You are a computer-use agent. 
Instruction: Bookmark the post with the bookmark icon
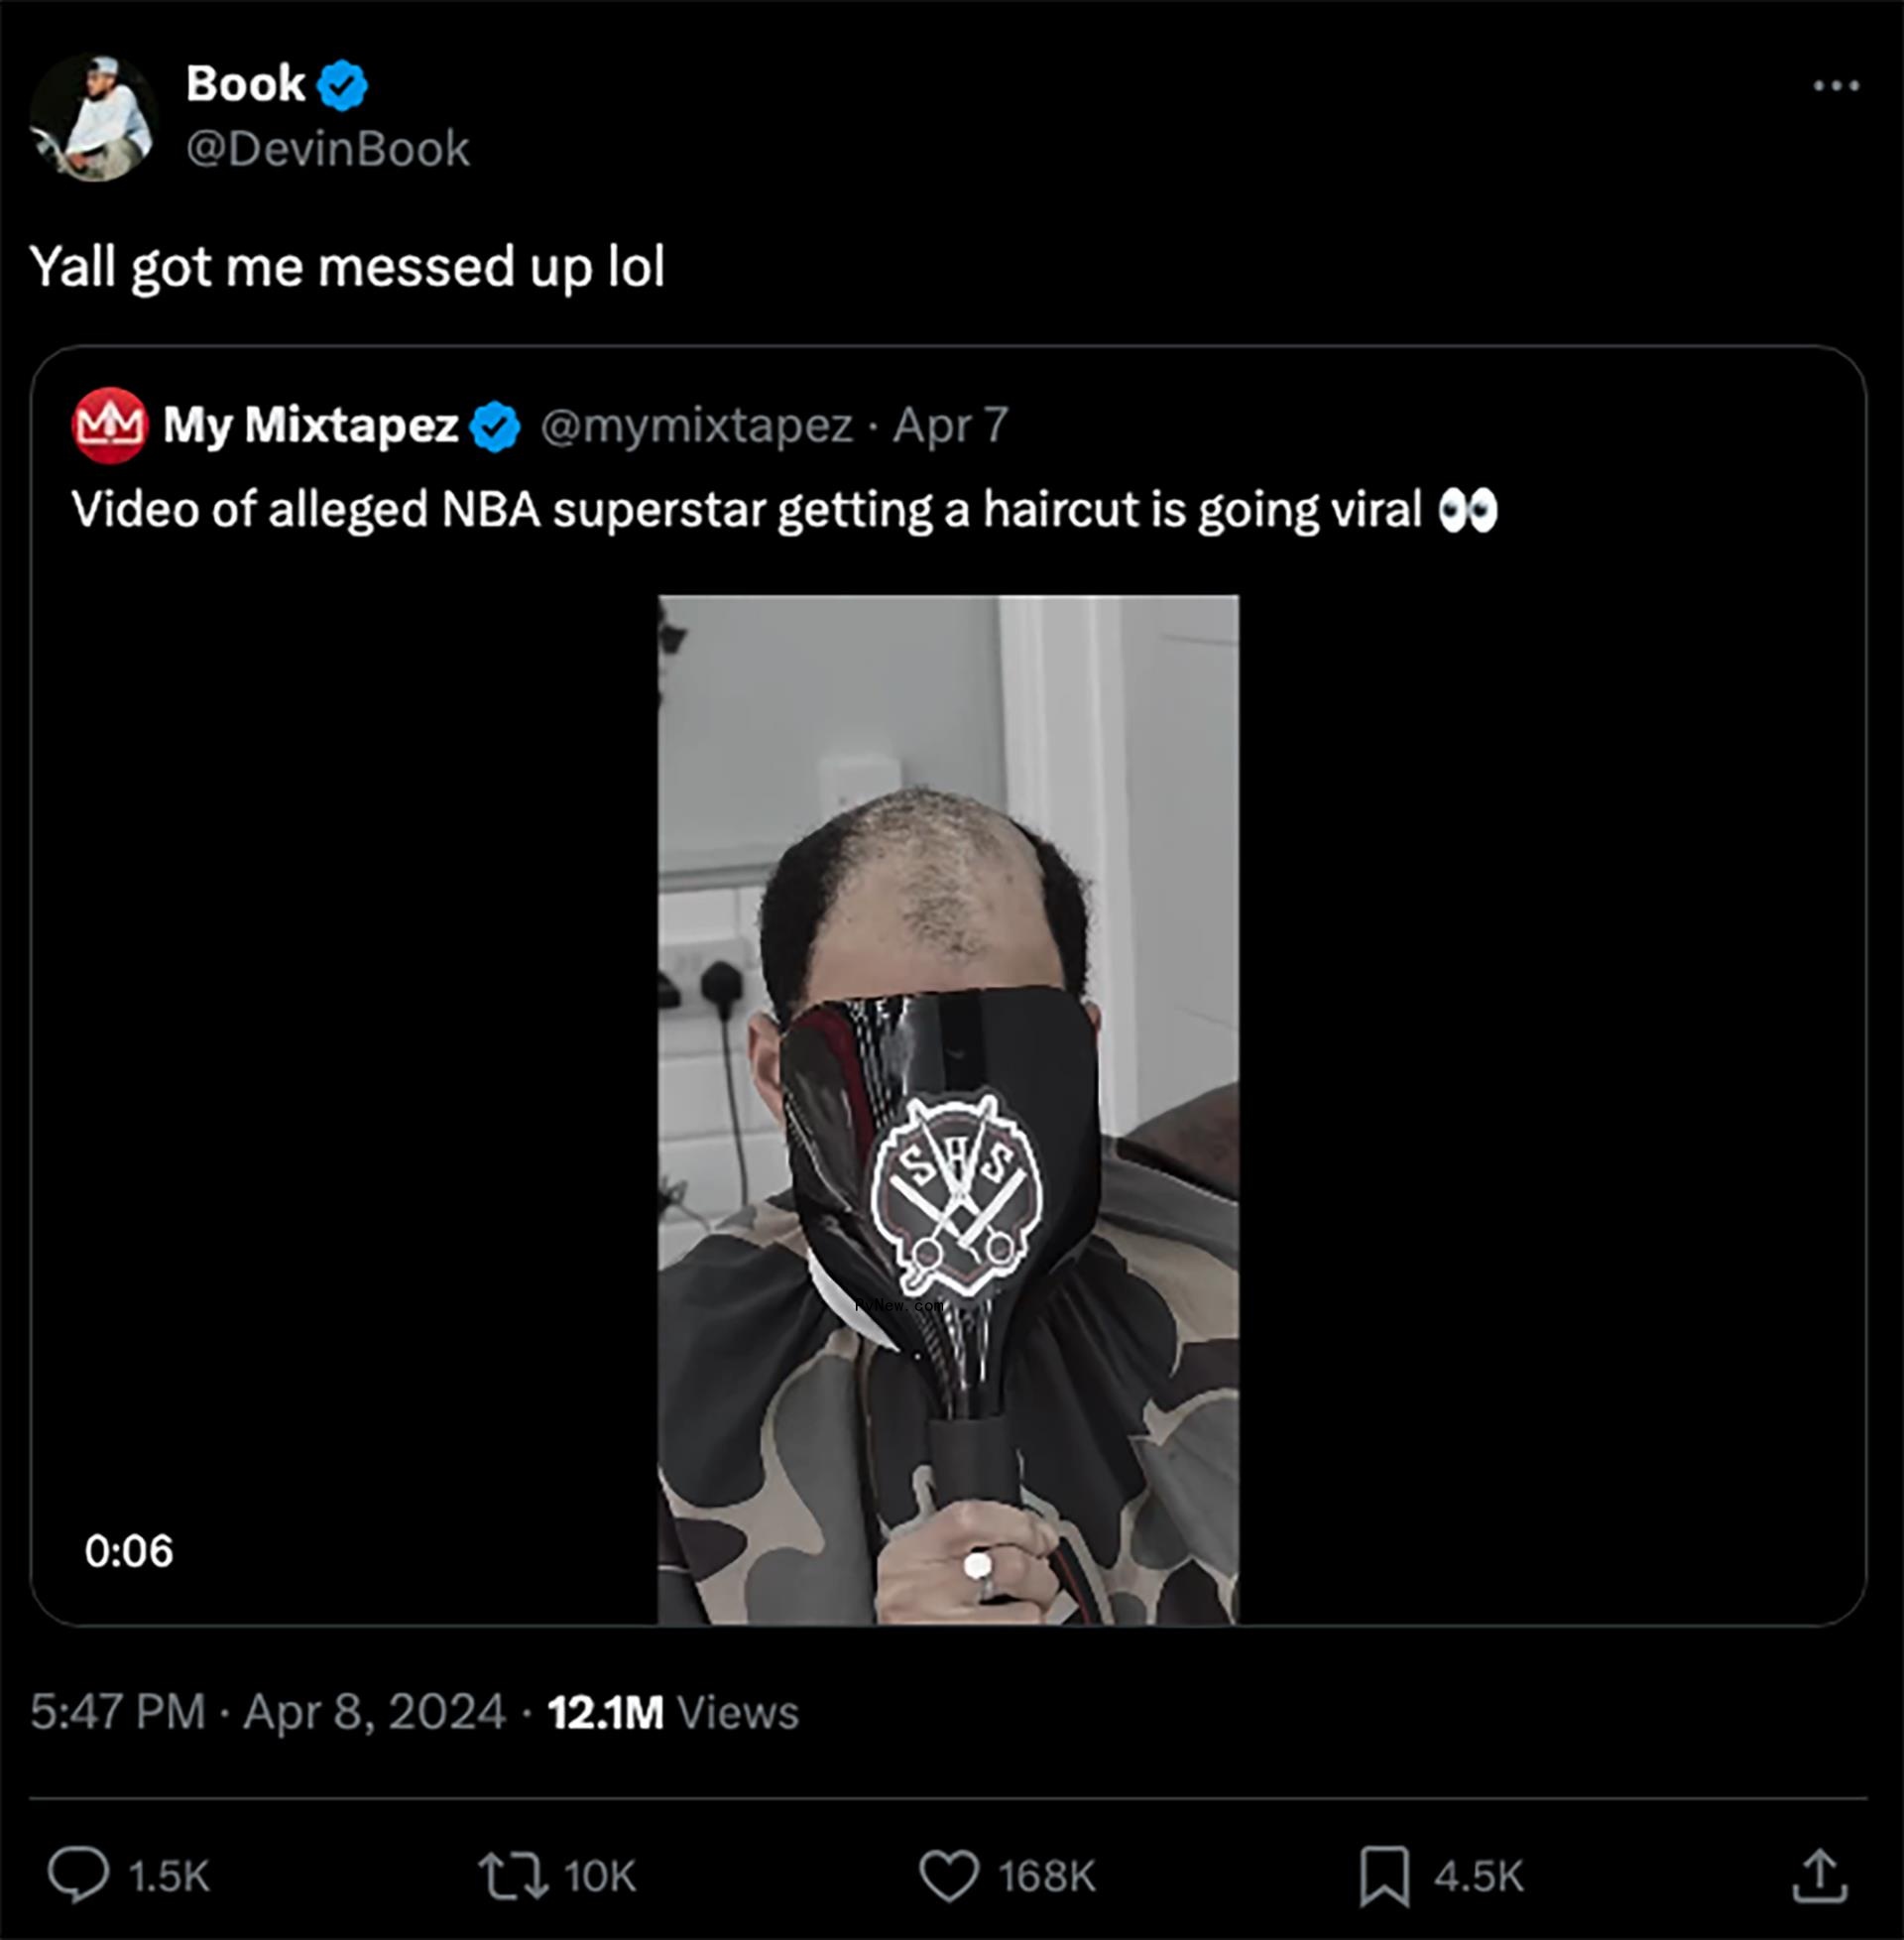(1384, 1875)
